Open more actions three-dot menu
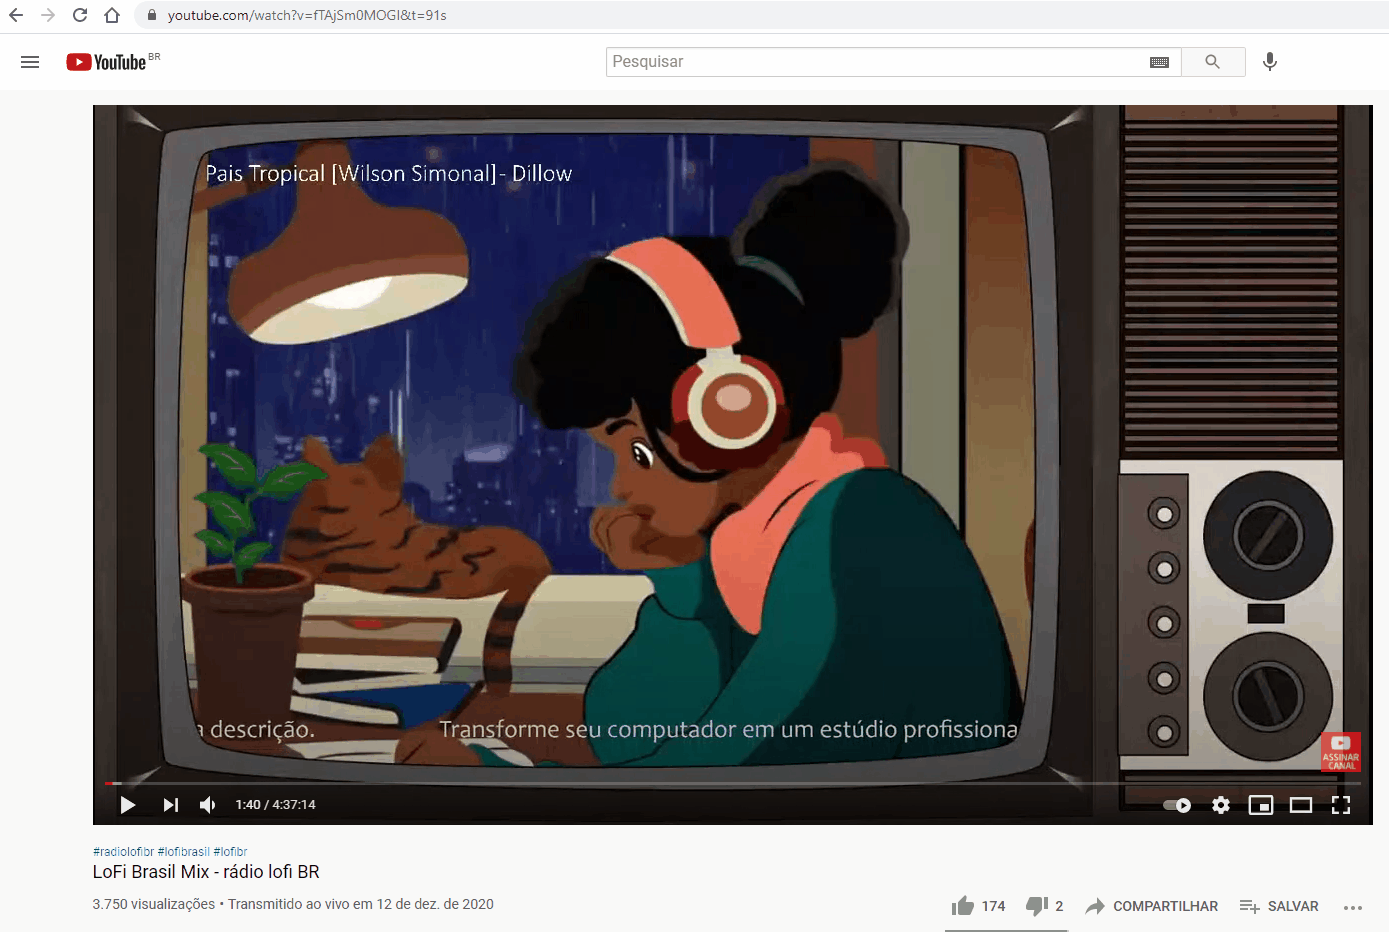 coord(1353,907)
